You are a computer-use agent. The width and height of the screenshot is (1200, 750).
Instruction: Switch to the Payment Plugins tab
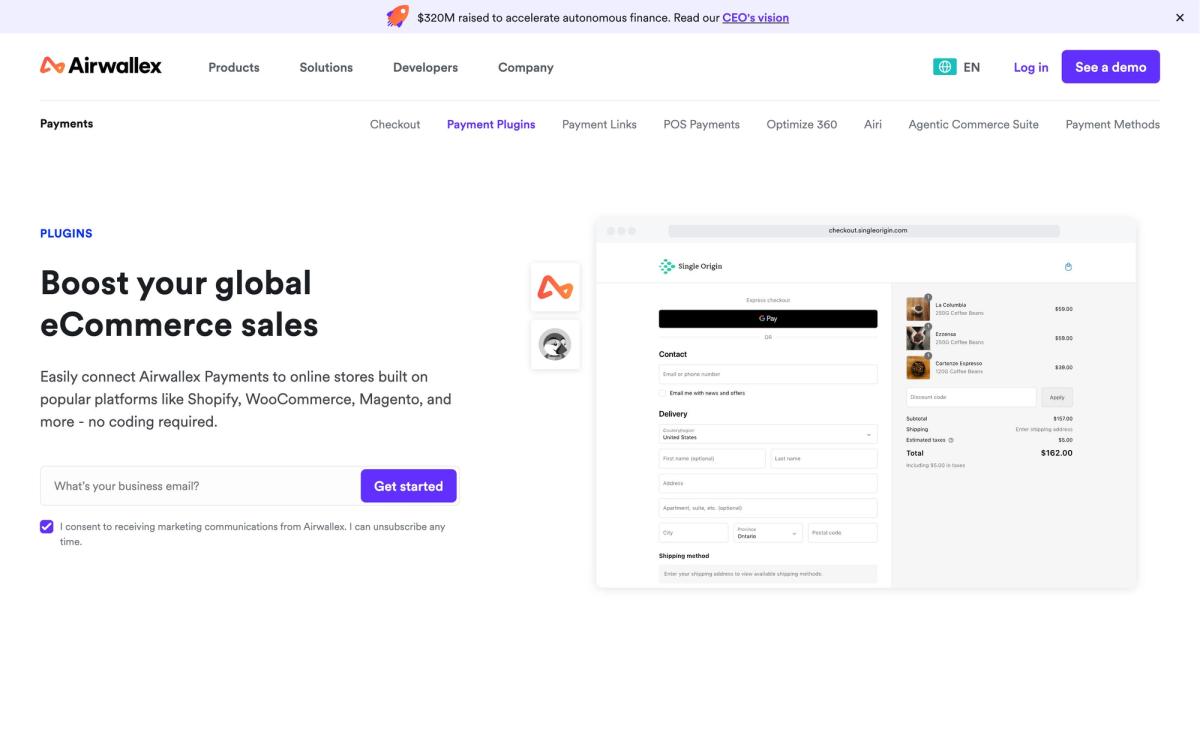click(491, 125)
